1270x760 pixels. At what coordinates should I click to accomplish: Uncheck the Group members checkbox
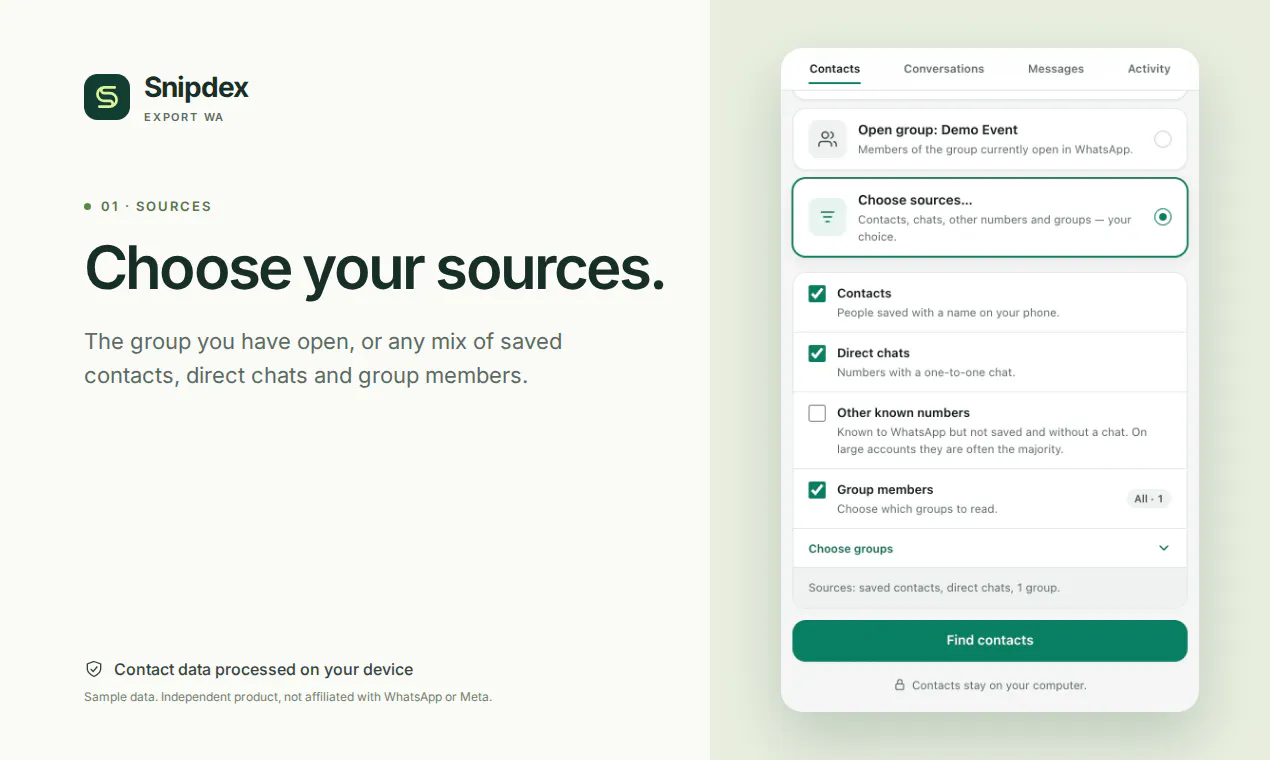tap(817, 490)
